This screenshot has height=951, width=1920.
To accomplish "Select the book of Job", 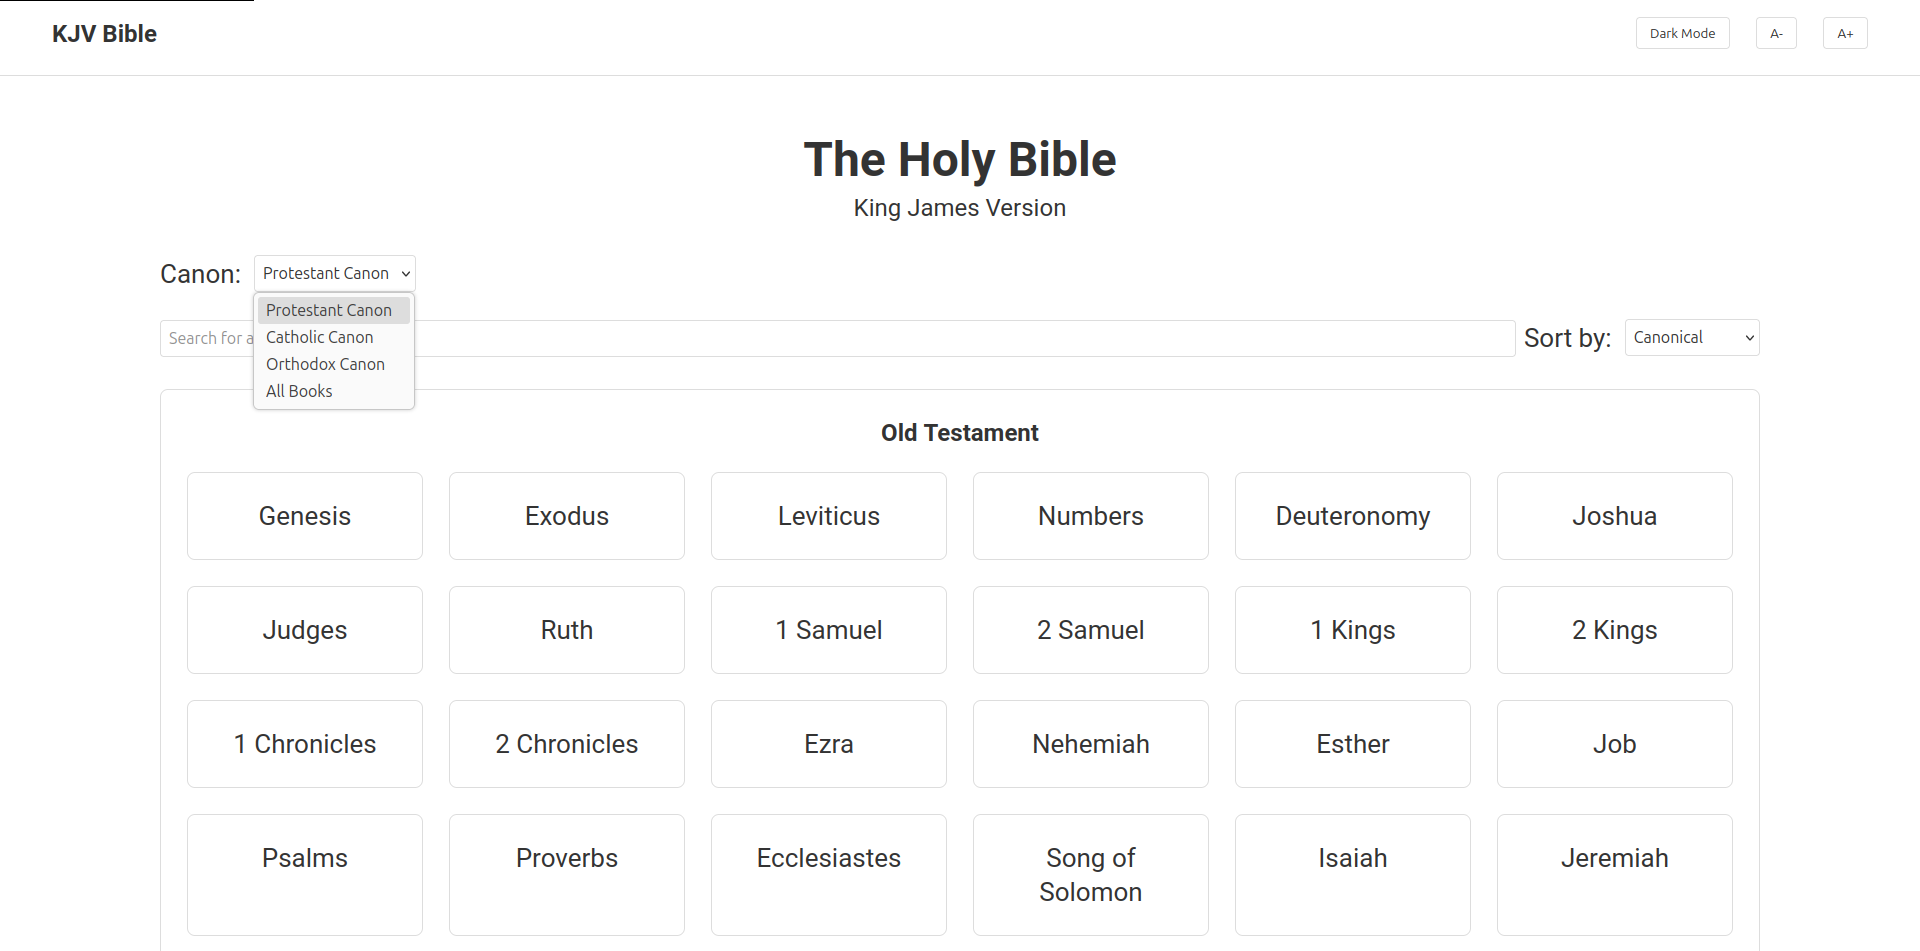I will click(1614, 744).
